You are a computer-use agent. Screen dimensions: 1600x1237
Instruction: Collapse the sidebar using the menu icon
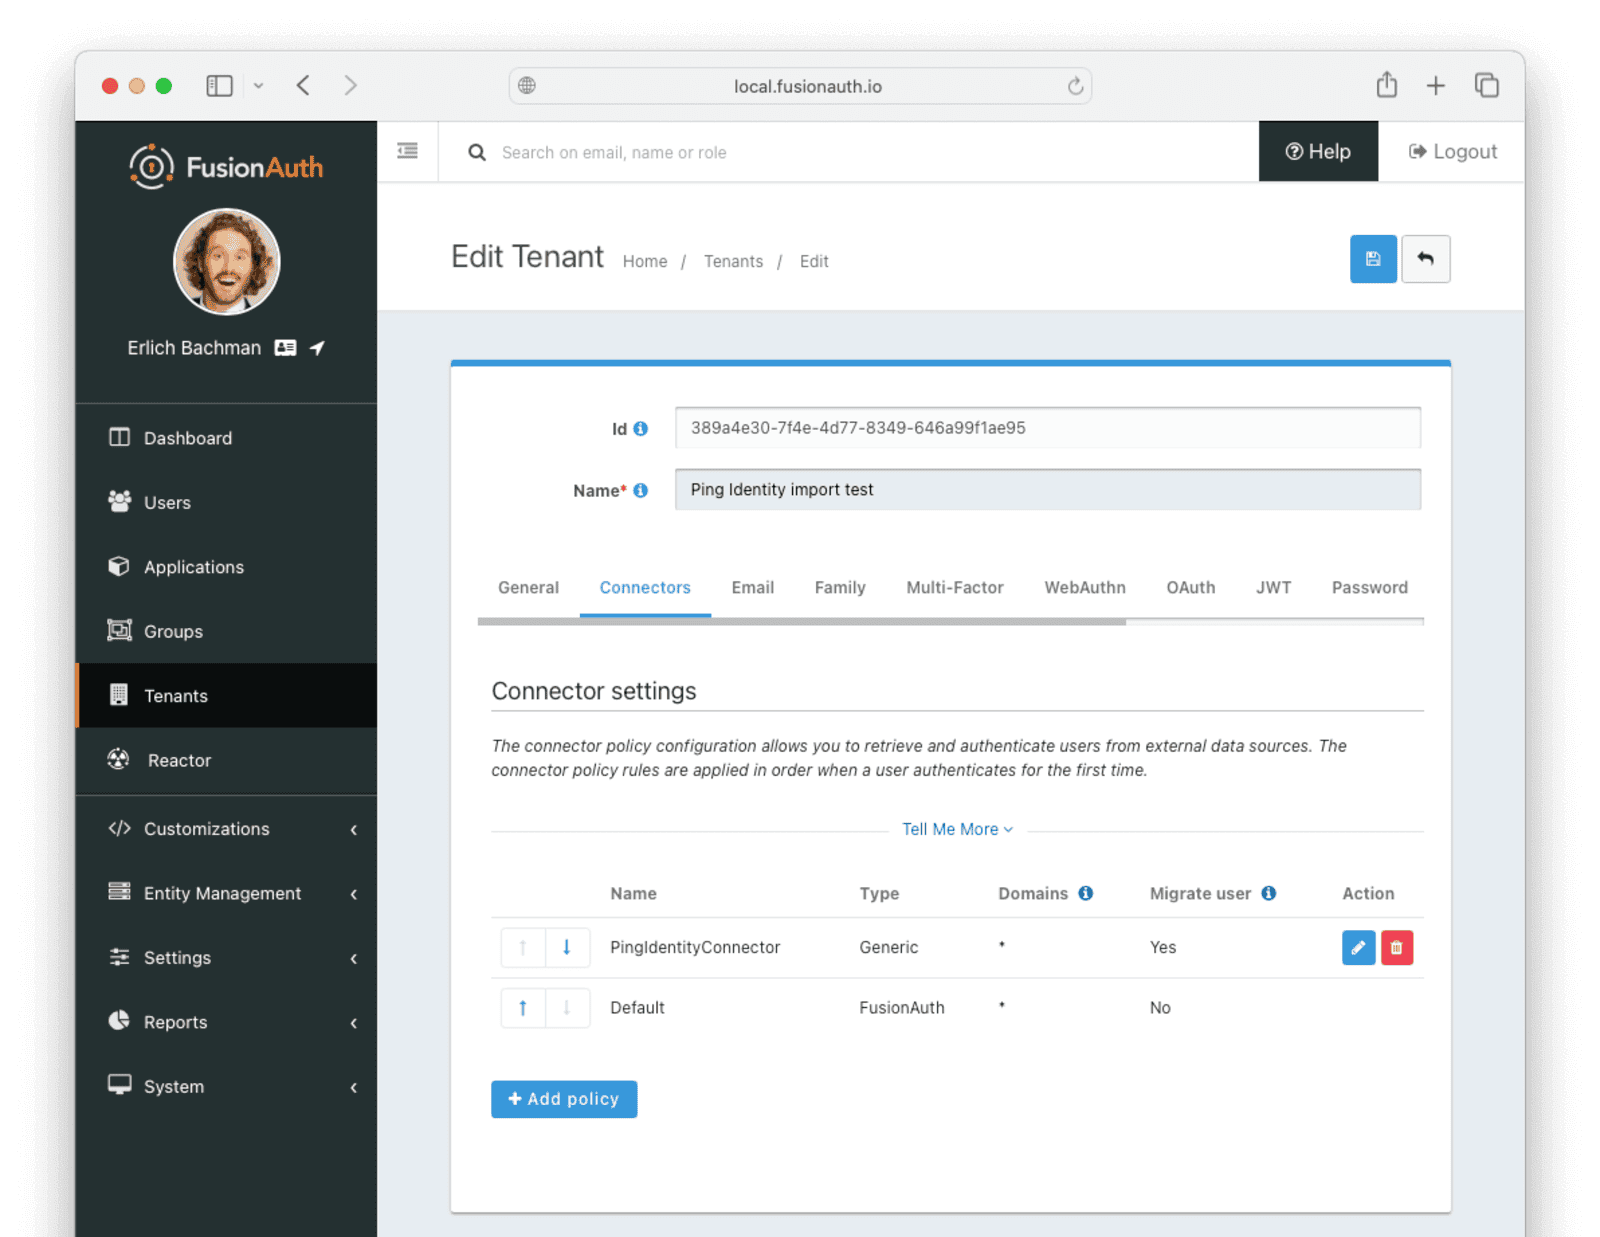tap(407, 150)
